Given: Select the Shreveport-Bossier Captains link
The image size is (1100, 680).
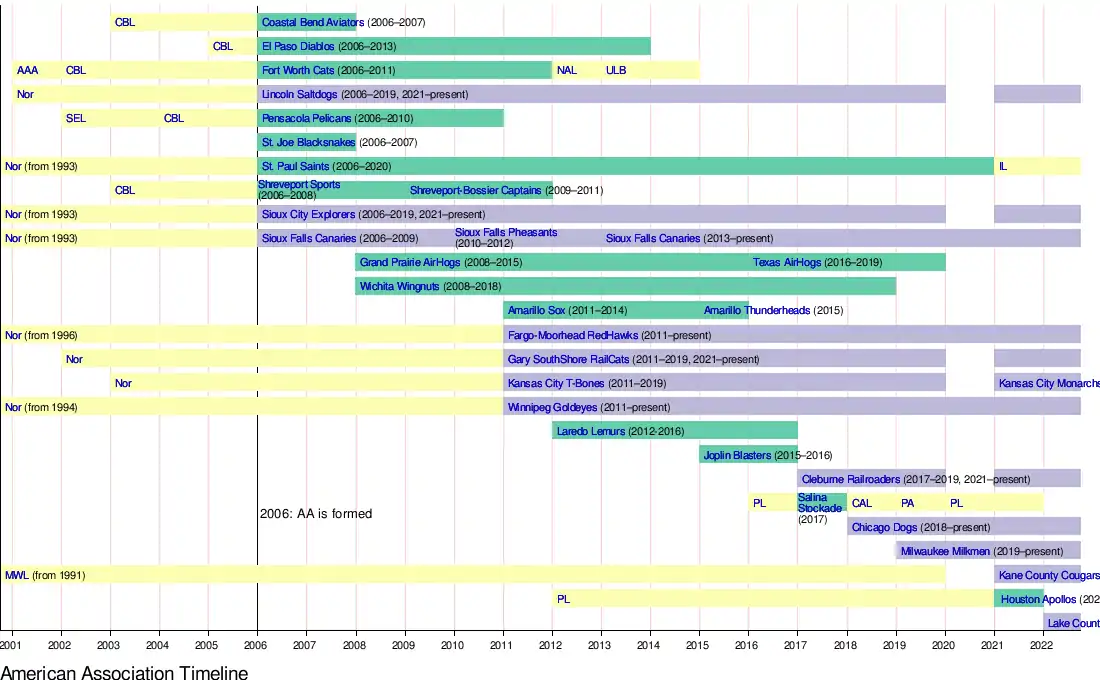Looking at the screenshot, I should [x=475, y=190].
